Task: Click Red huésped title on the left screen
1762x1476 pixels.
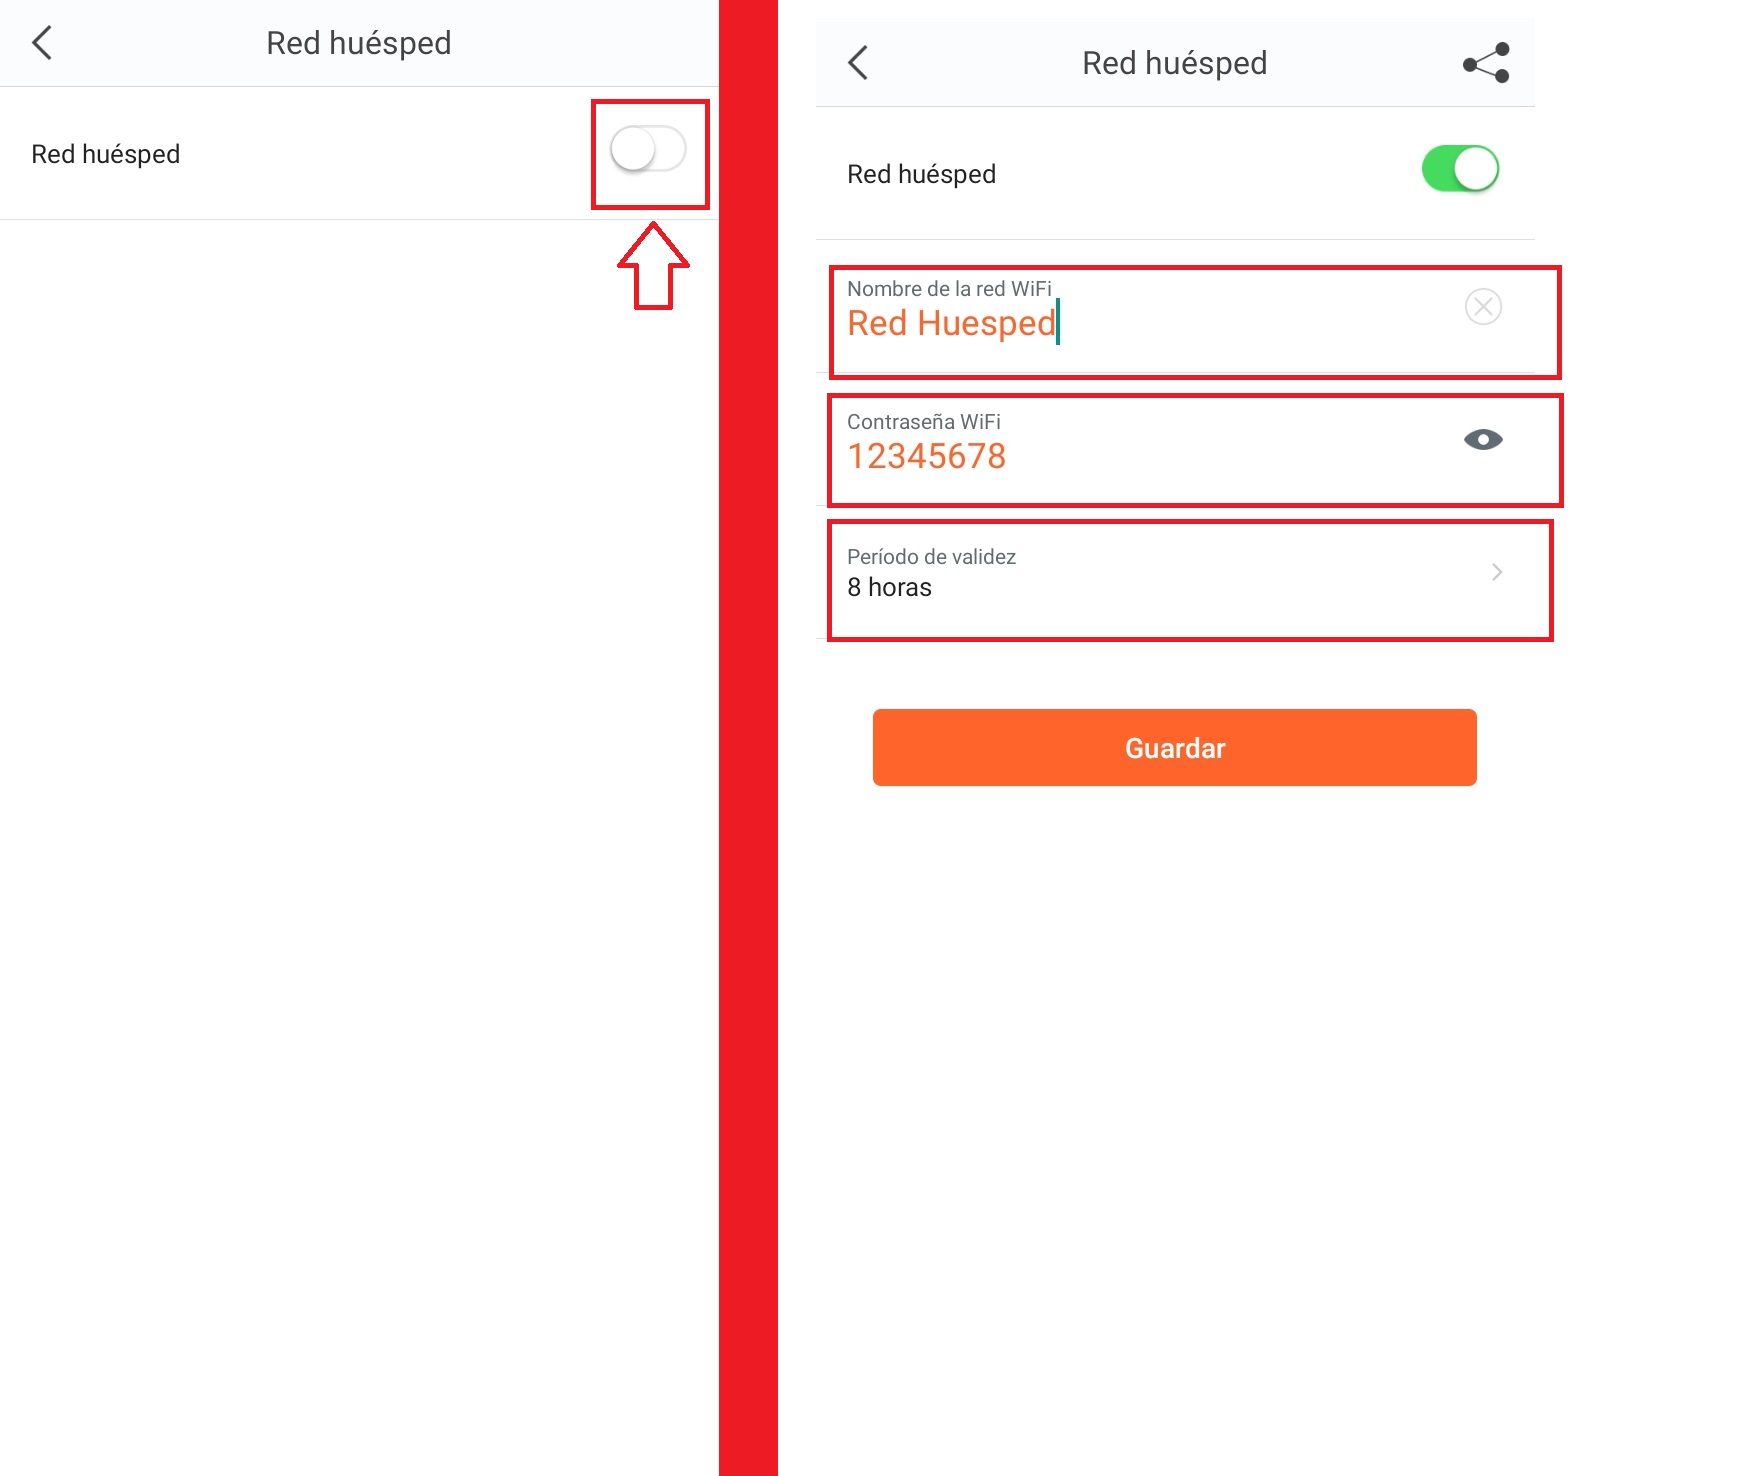Action: (x=358, y=44)
